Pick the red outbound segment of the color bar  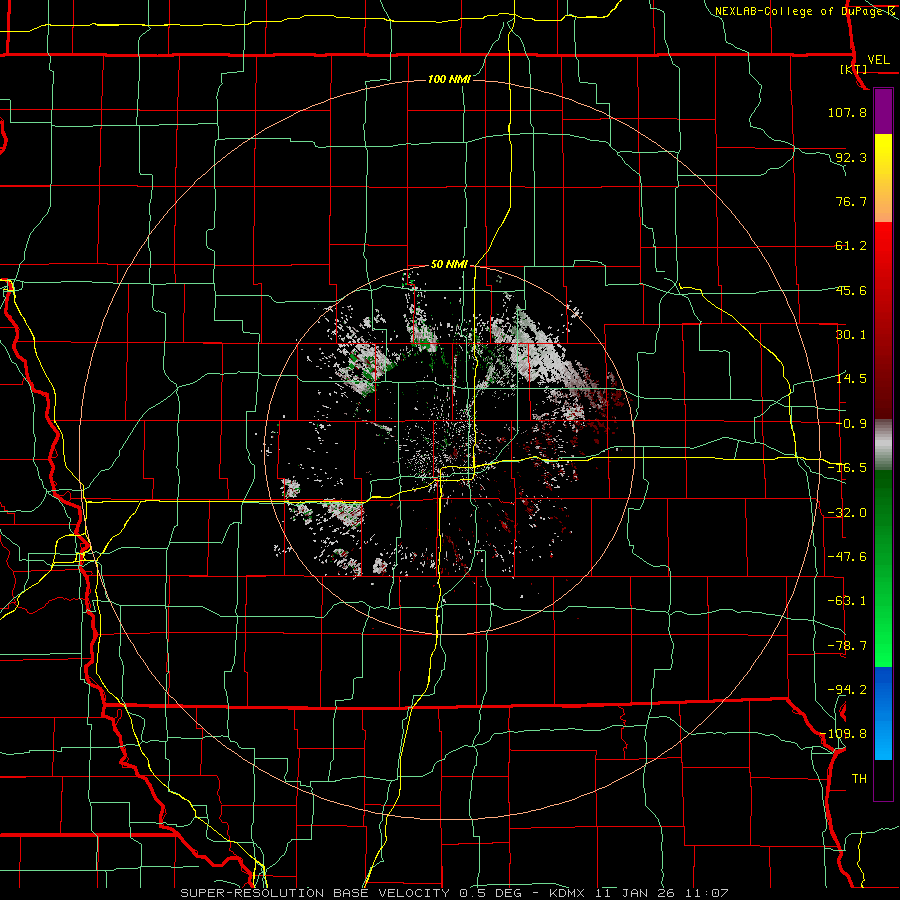[x=883, y=320]
